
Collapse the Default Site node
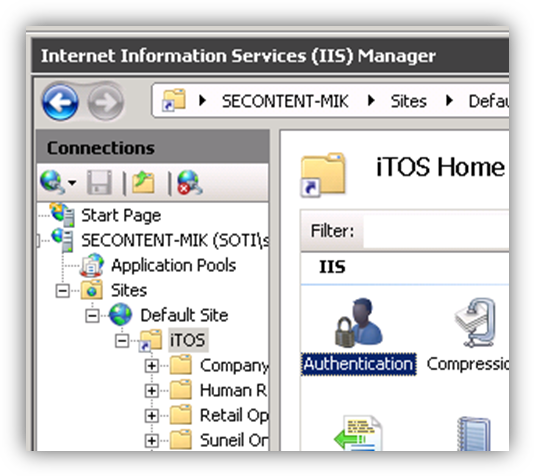(x=92, y=316)
